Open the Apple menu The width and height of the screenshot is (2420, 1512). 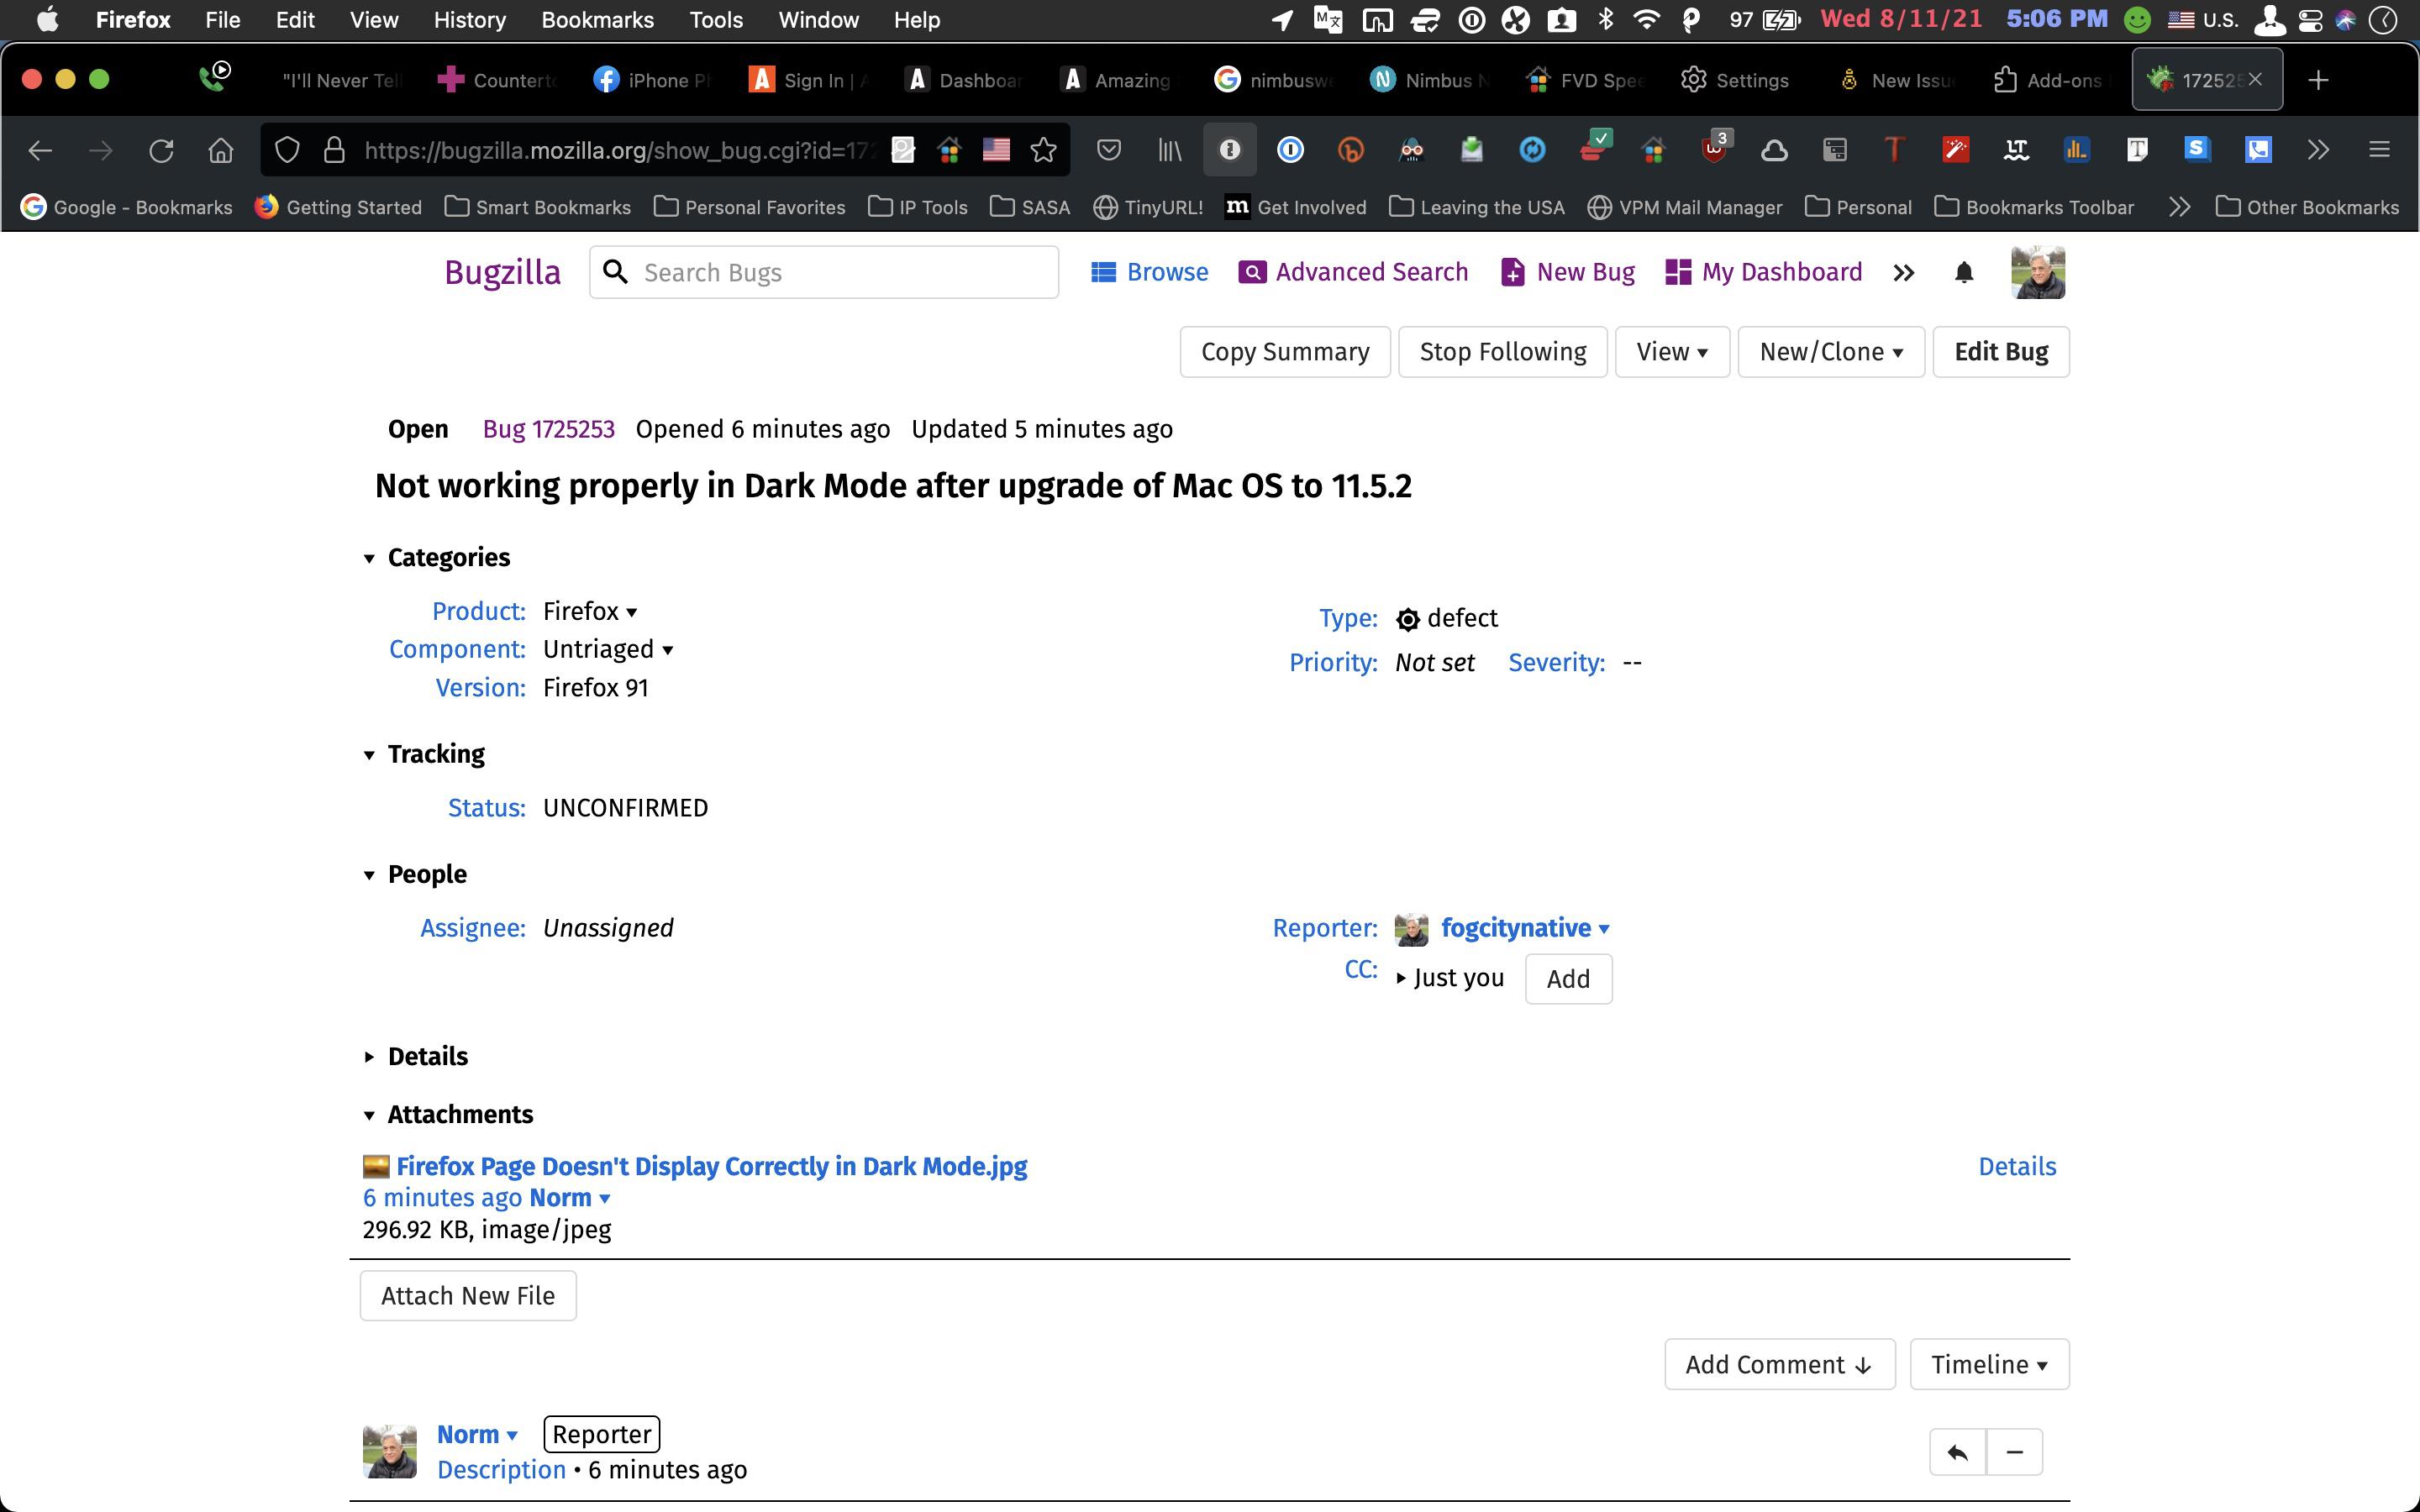click(47, 20)
